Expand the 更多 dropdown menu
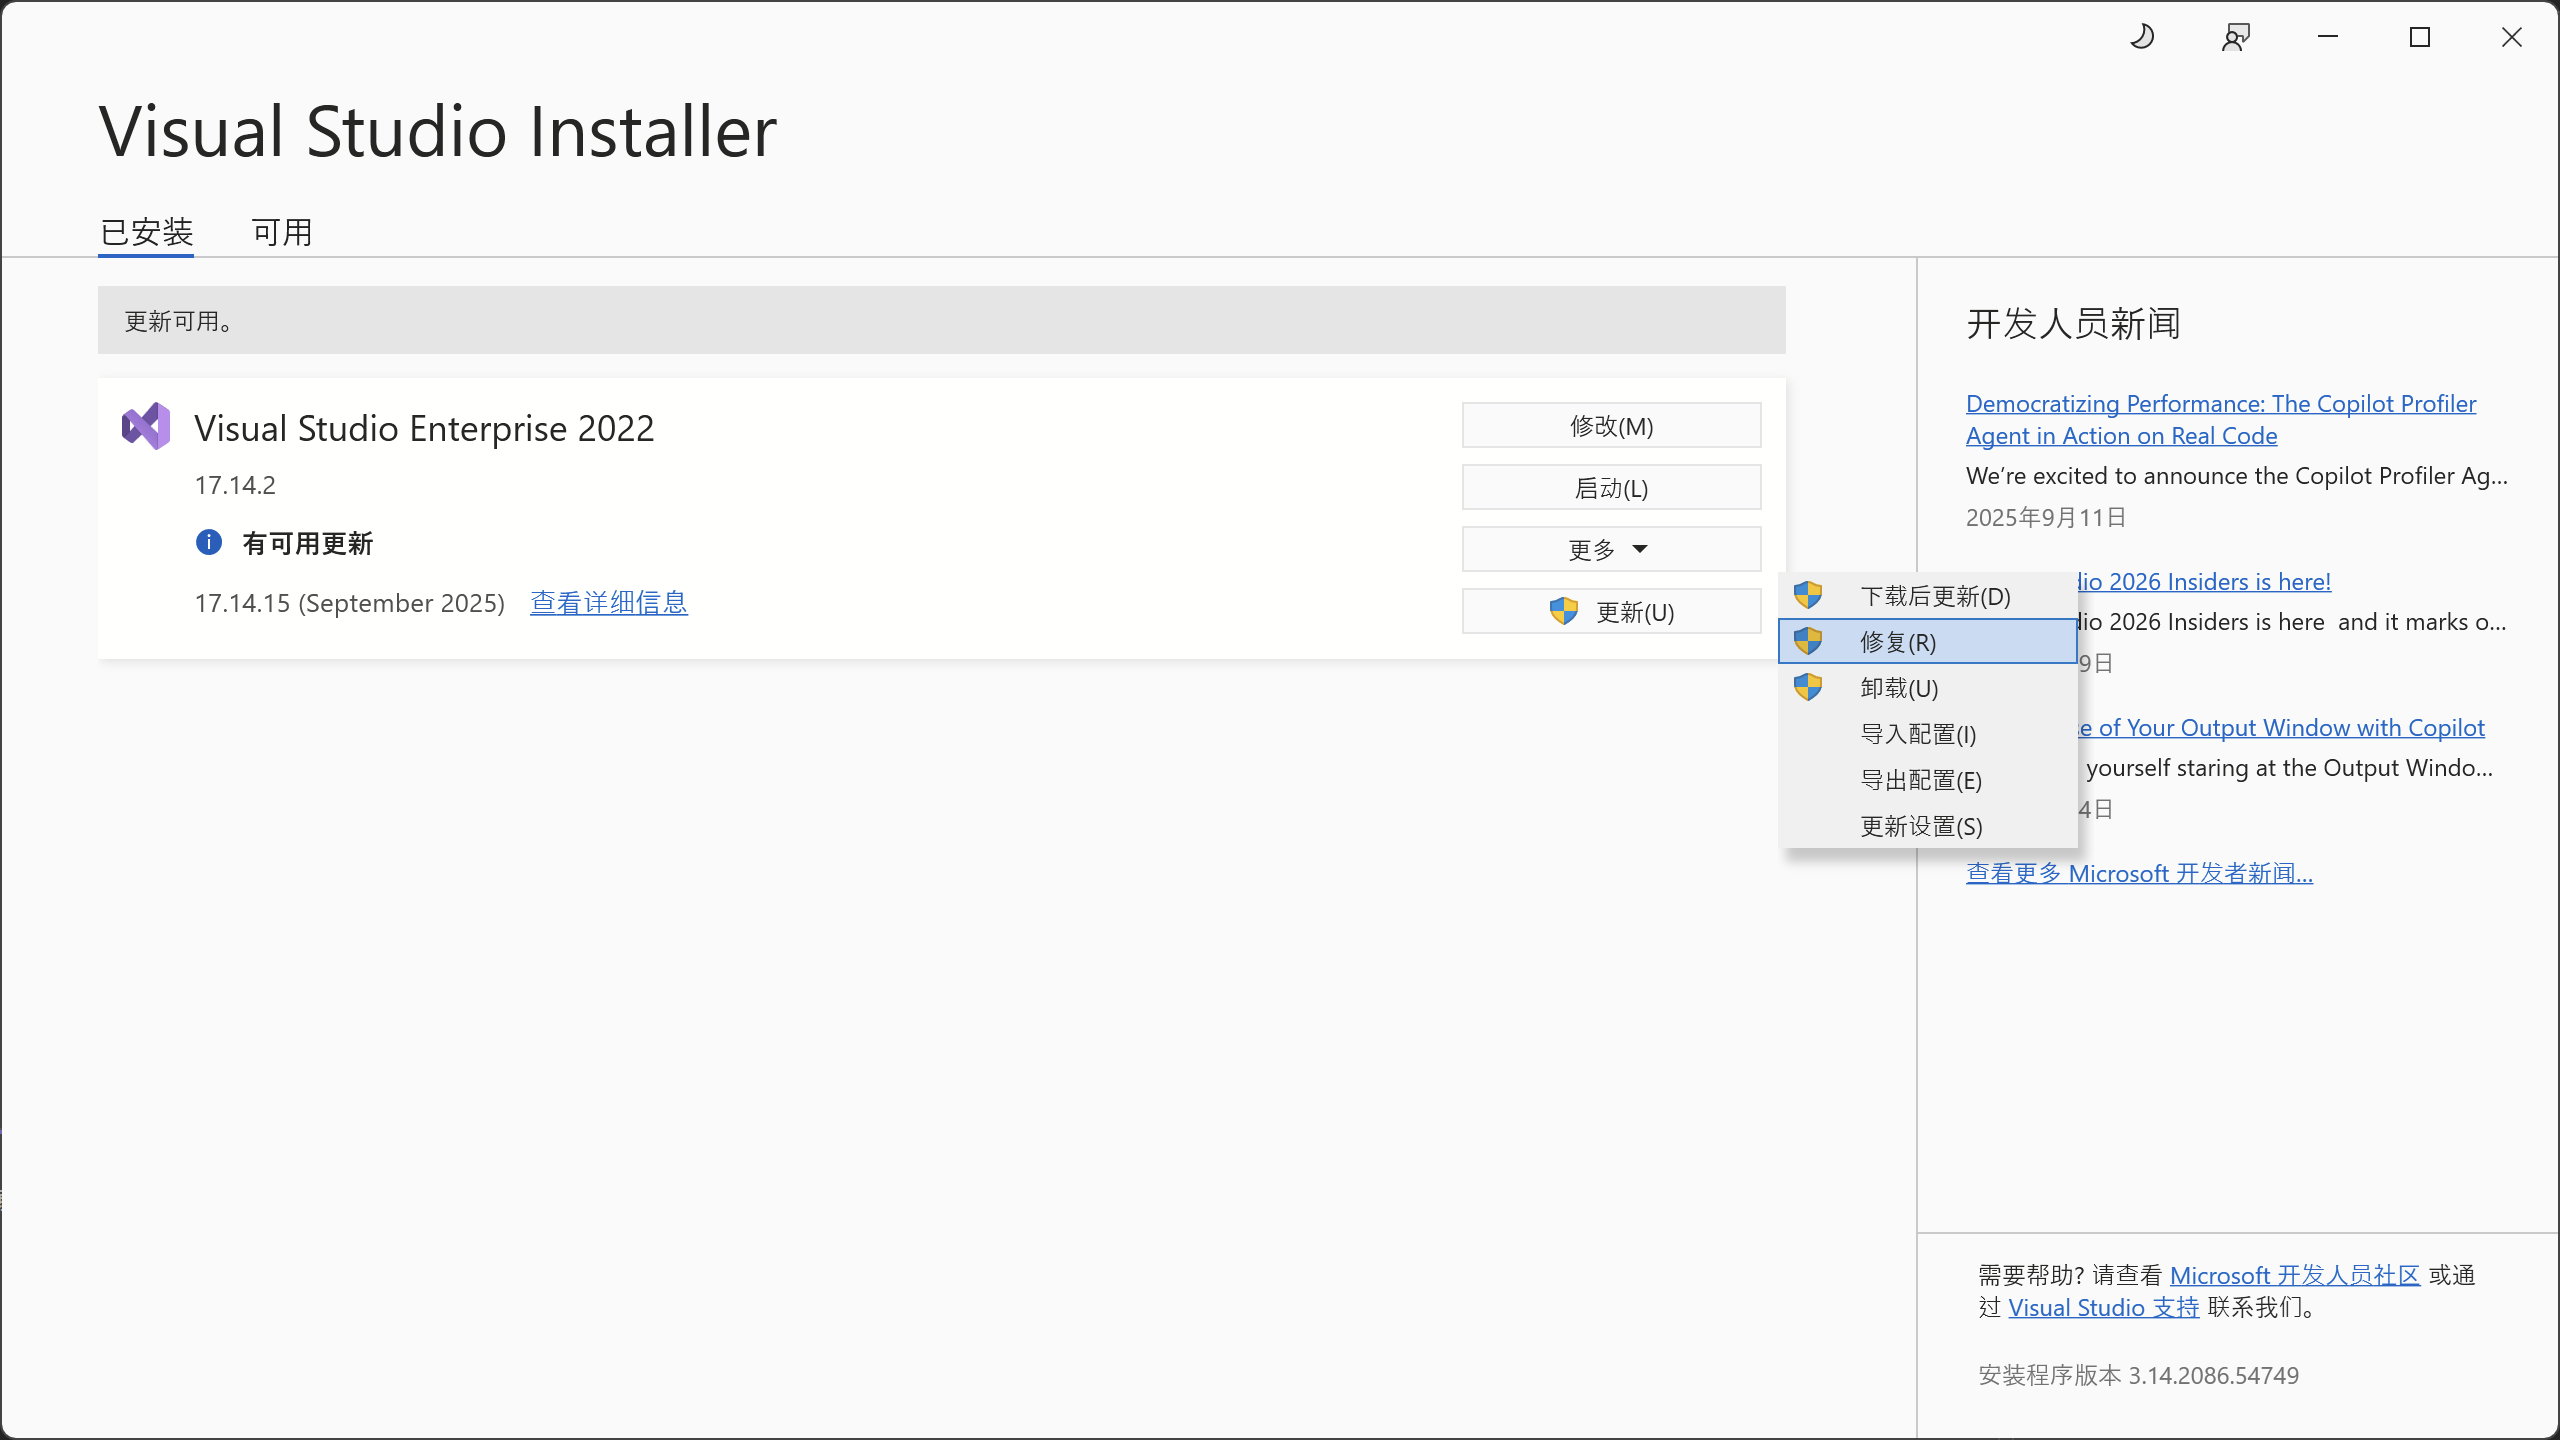2560x1440 pixels. (1610, 548)
